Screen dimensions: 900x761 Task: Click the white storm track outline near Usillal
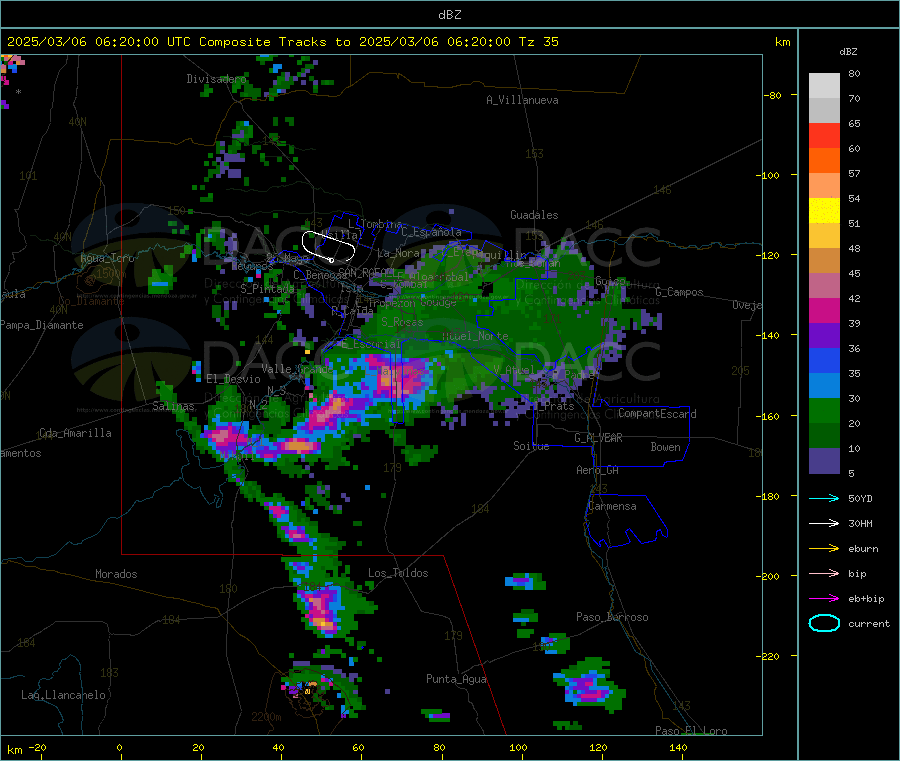pos(328,246)
